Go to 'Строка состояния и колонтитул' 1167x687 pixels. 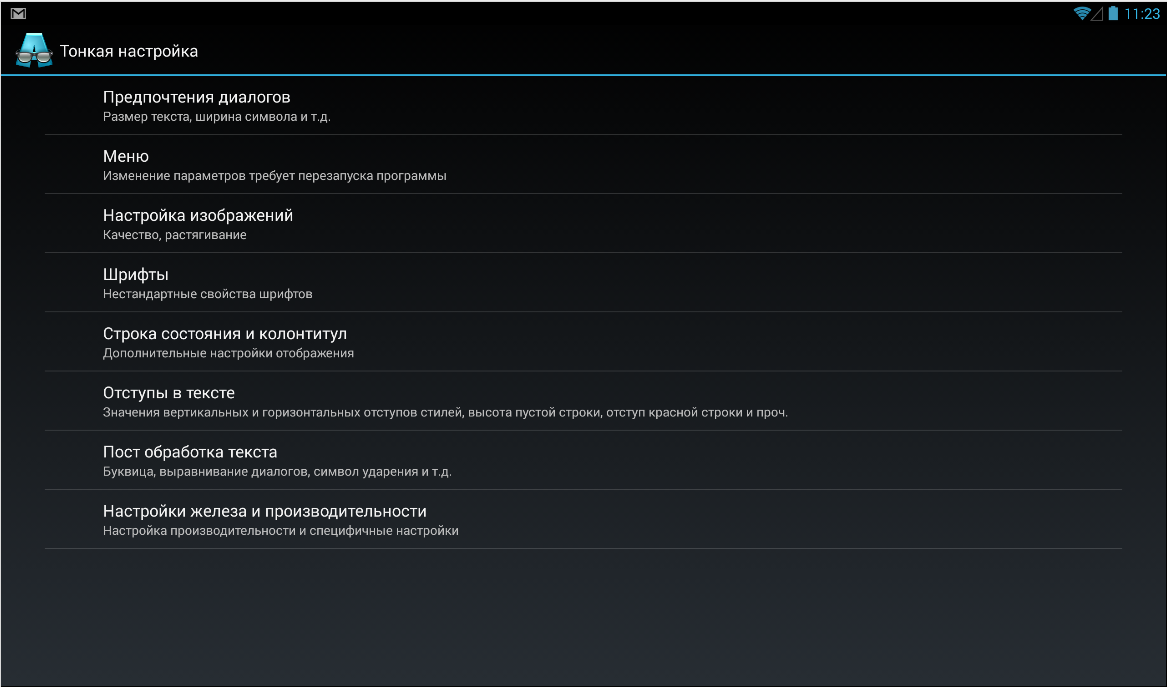click(x=225, y=333)
